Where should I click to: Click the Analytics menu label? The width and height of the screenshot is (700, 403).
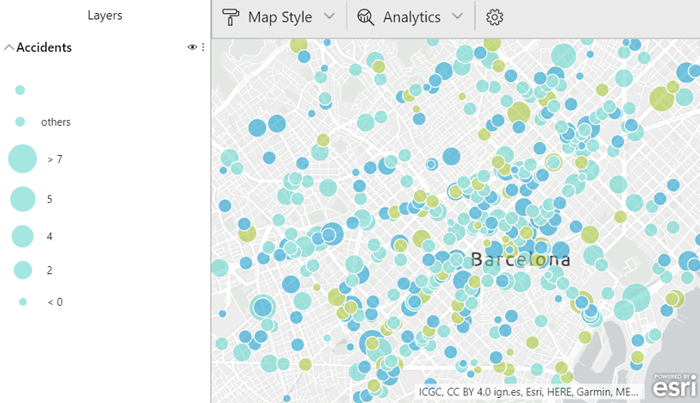pyautogui.click(x=412, y=17)
